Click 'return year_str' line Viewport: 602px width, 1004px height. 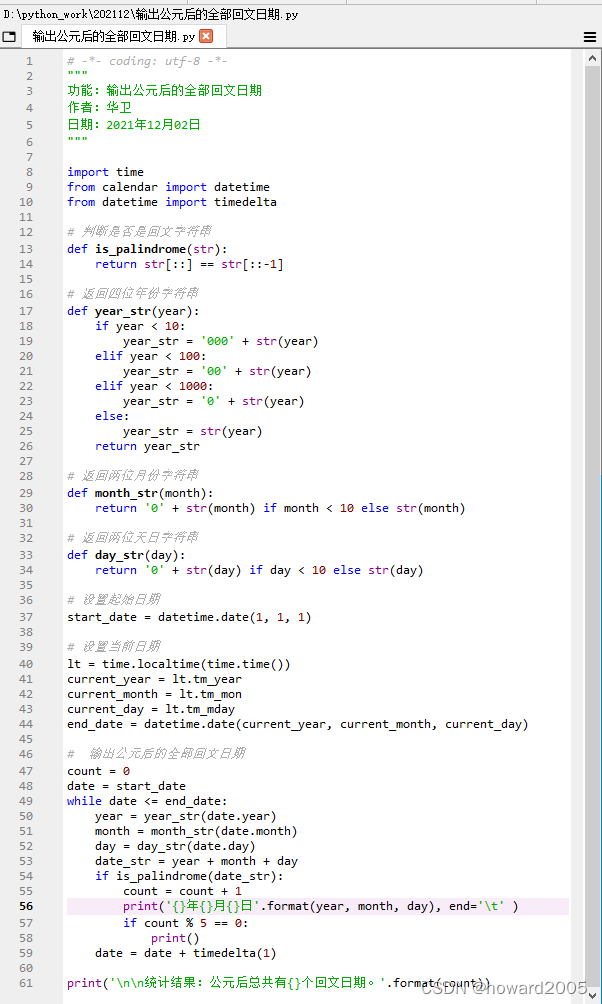pyautogui.click(x=147, y=446)
